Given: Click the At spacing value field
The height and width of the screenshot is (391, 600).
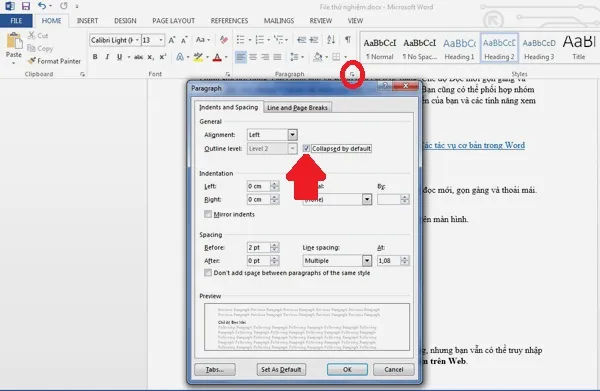Looking at the screenshot, I should tap(388, 261).
